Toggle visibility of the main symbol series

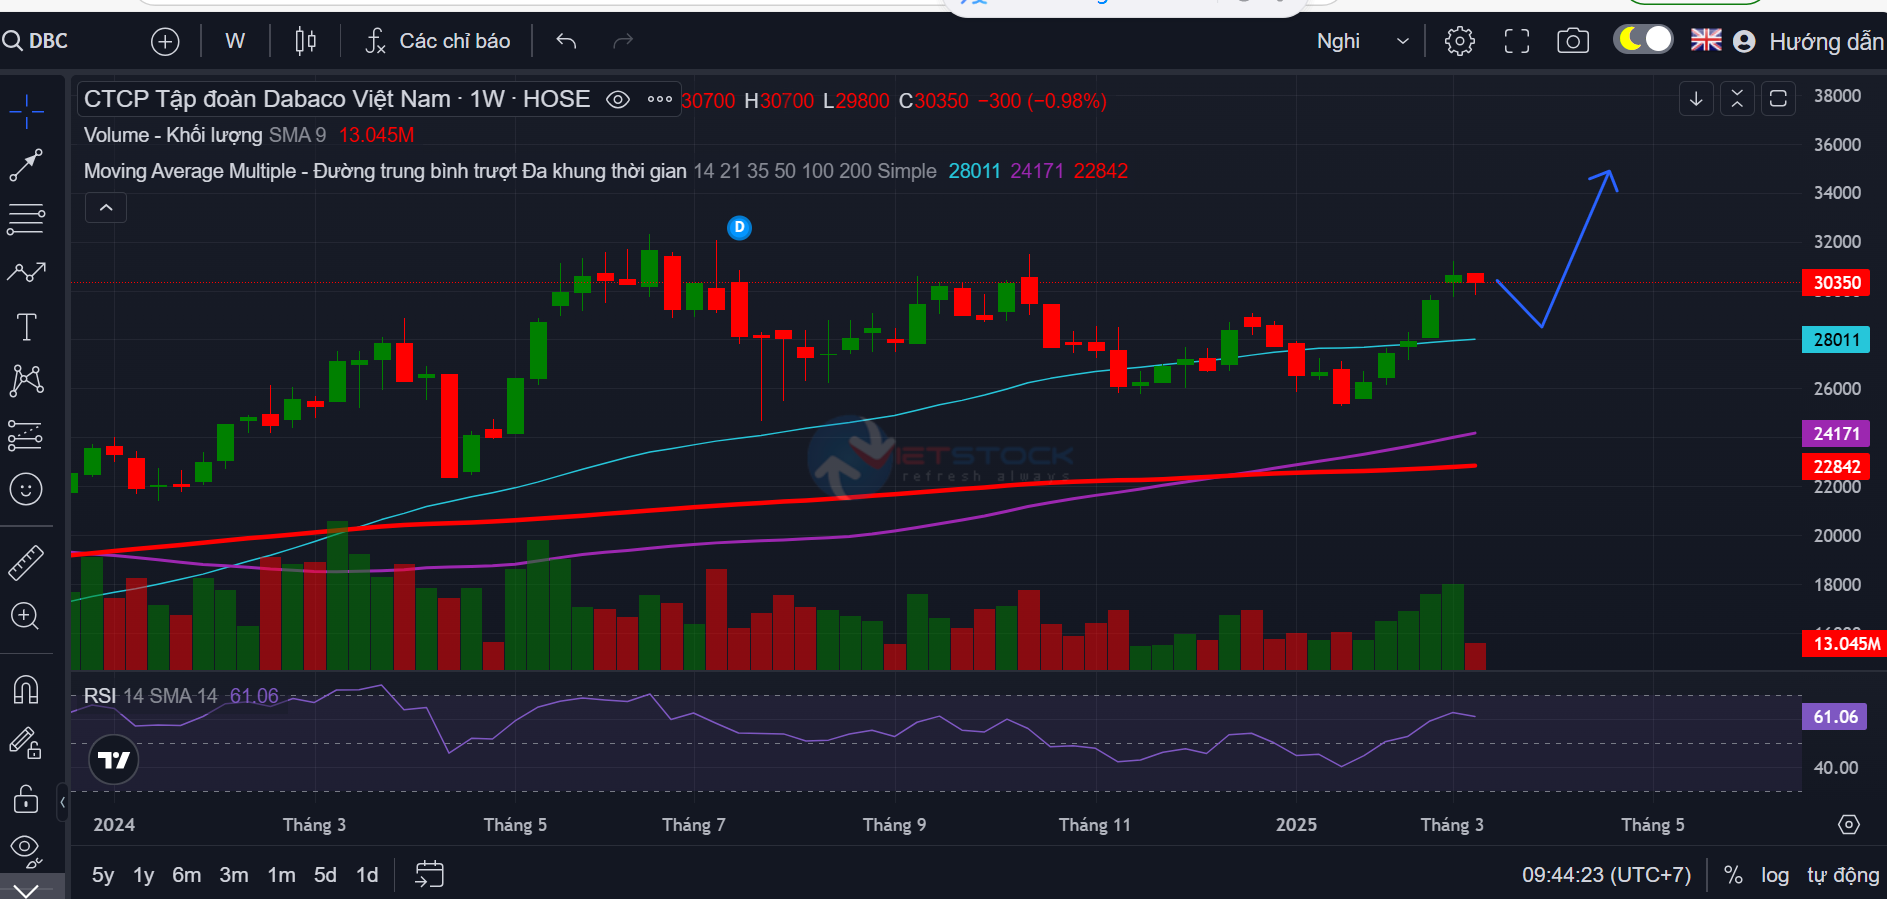[x=618, y=99]
